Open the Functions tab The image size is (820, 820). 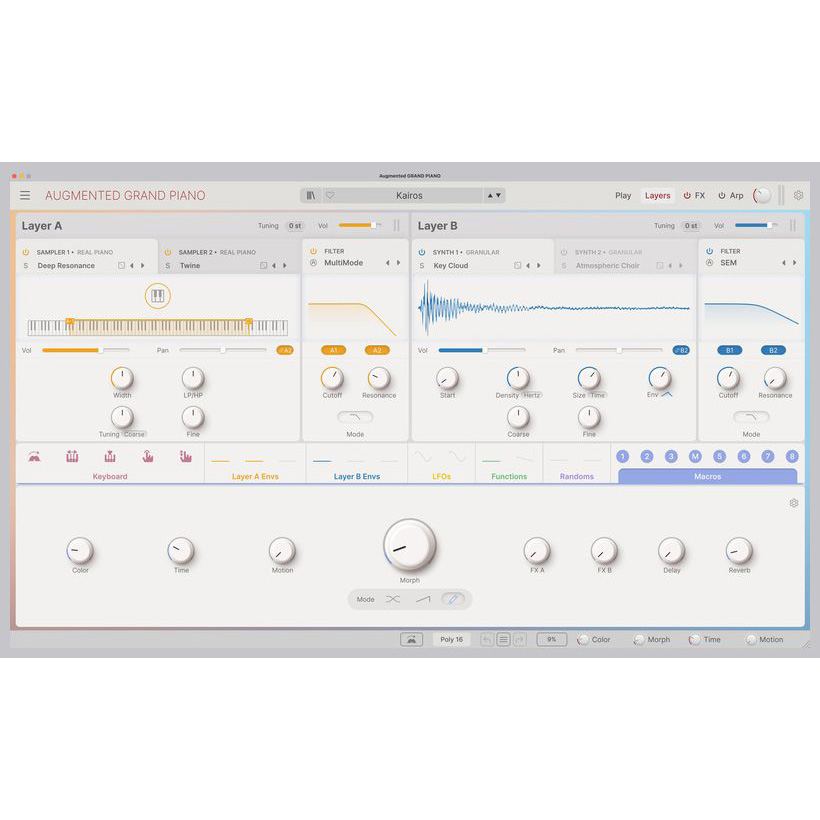pyautogui.click(x=509, y=476)
